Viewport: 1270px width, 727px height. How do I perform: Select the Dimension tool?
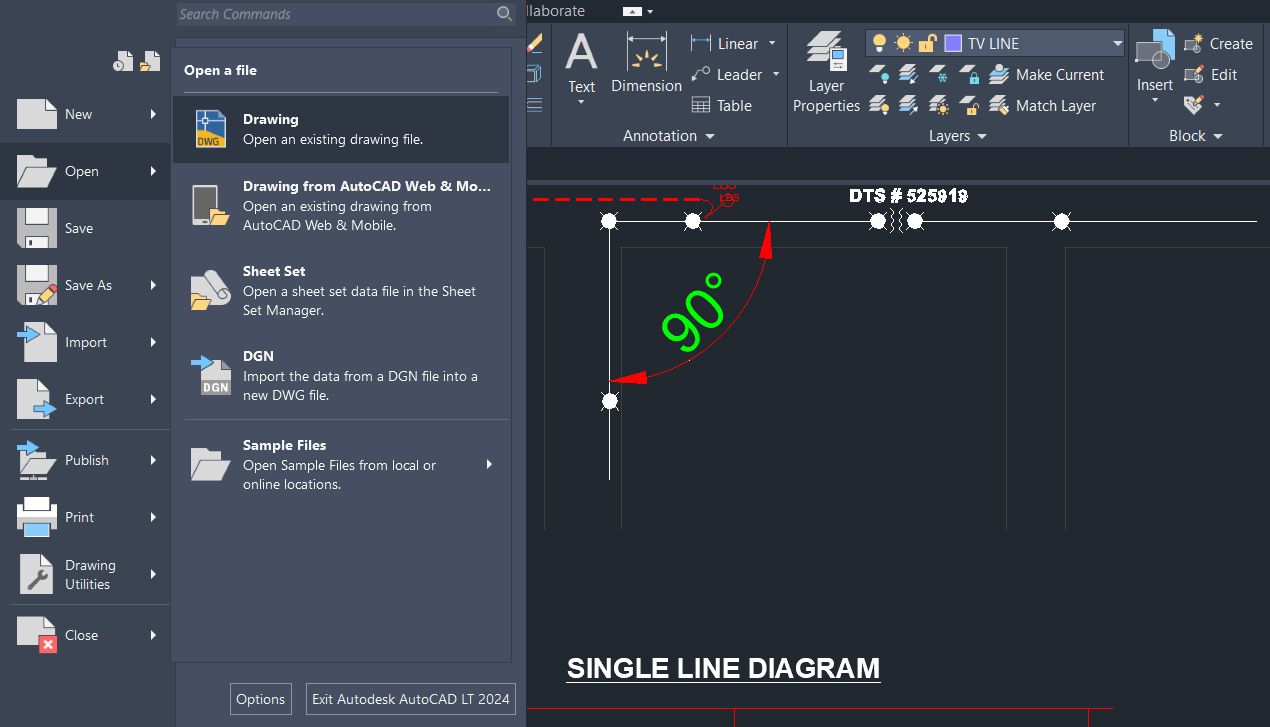click(x=647, y=62)
